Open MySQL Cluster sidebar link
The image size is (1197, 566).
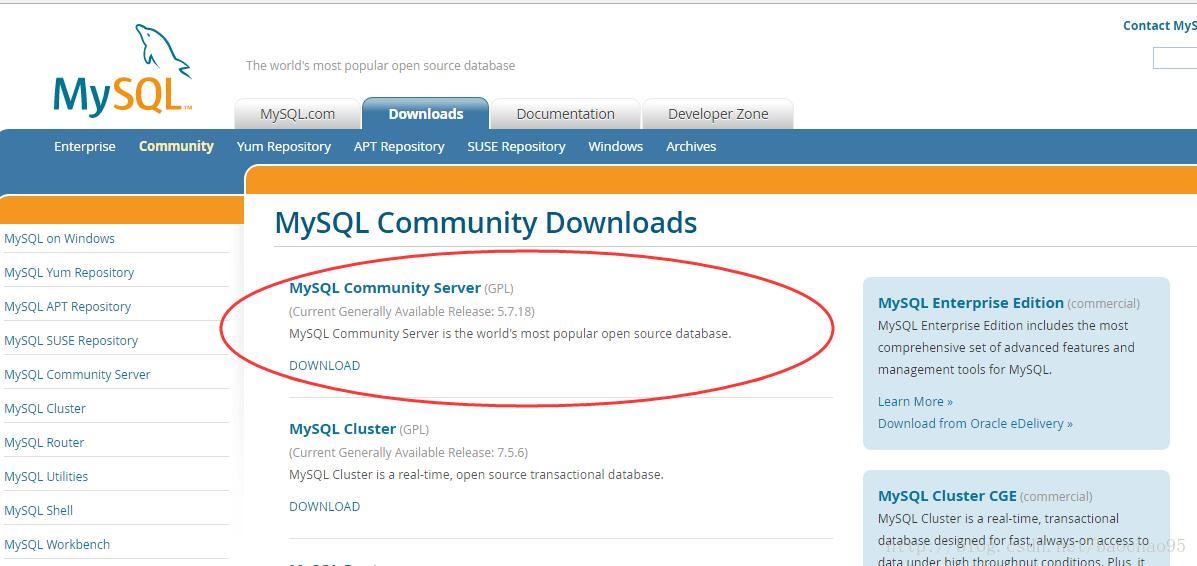click(45, 409)
